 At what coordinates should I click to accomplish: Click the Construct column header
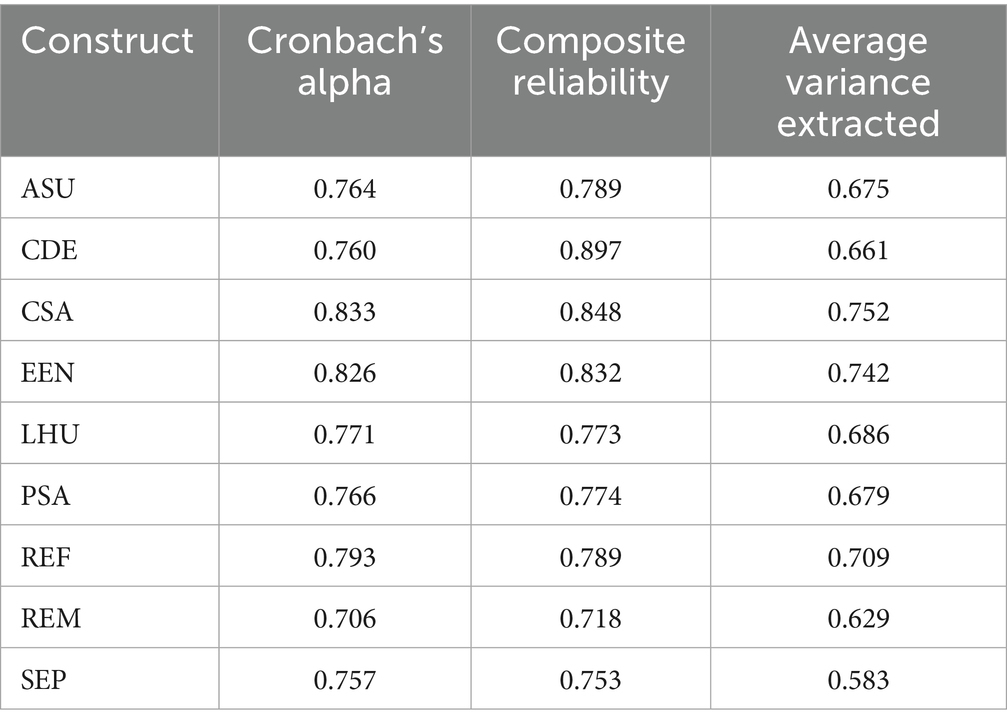click(107, 41)
